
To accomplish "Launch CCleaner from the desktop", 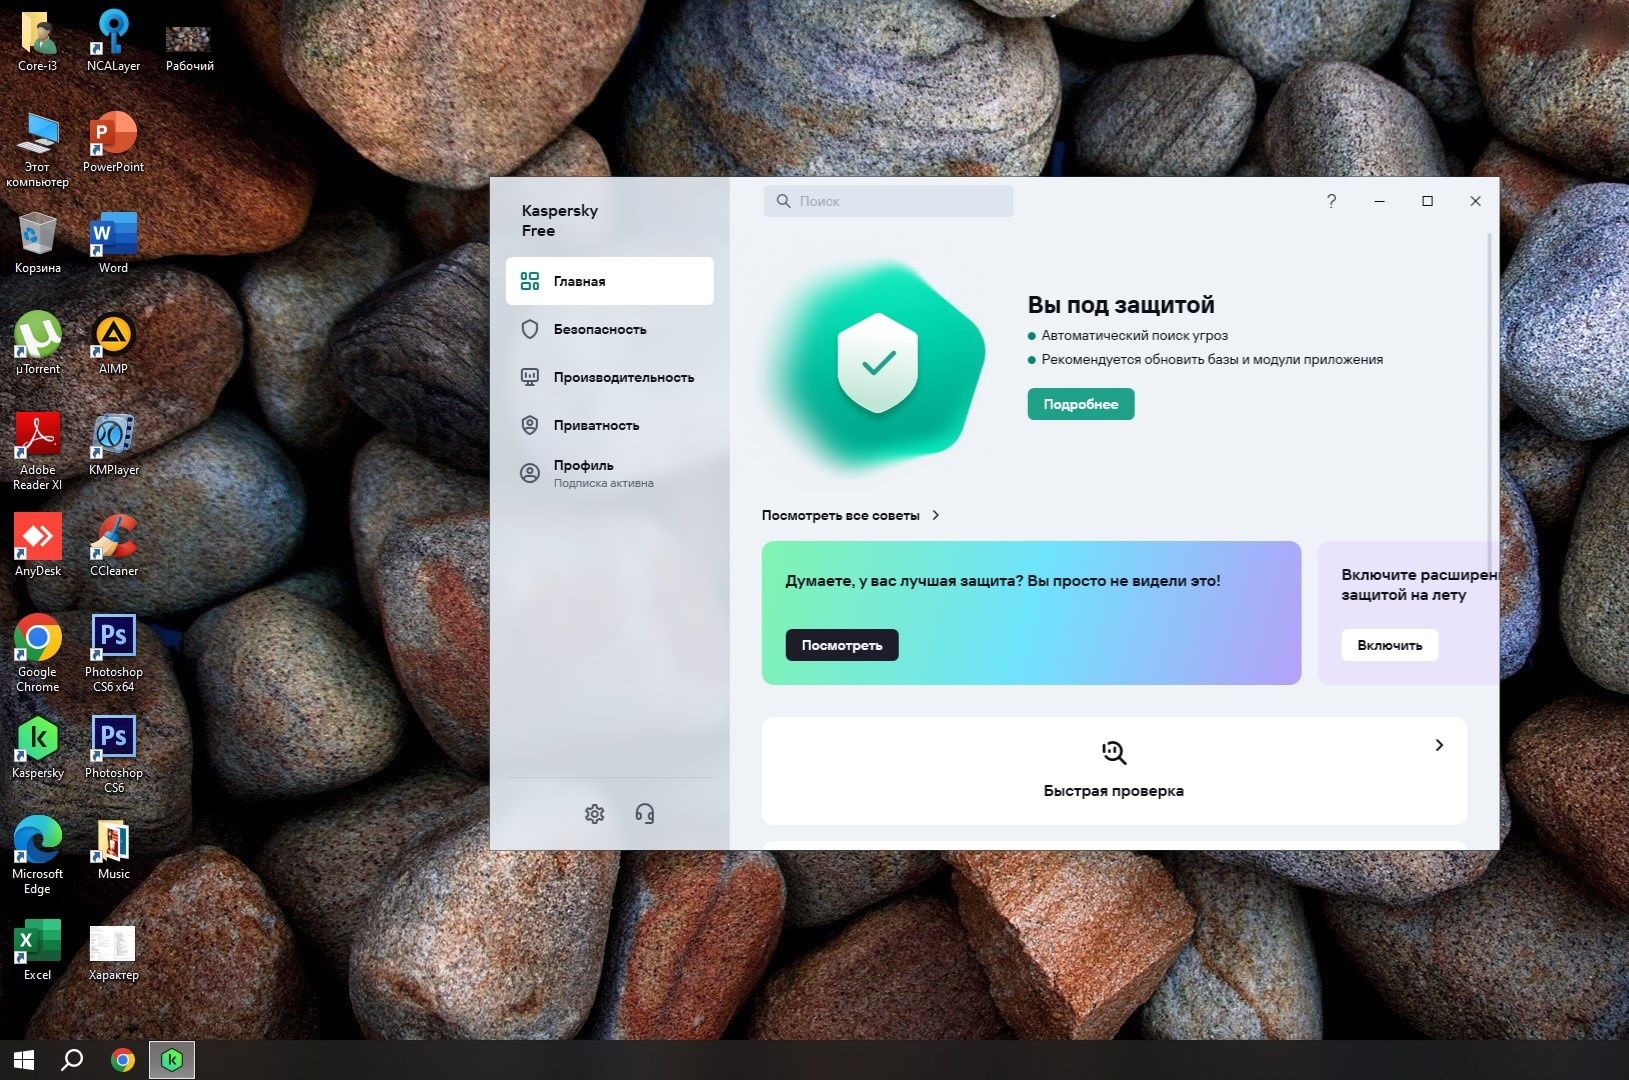I will tap(113, 546).
